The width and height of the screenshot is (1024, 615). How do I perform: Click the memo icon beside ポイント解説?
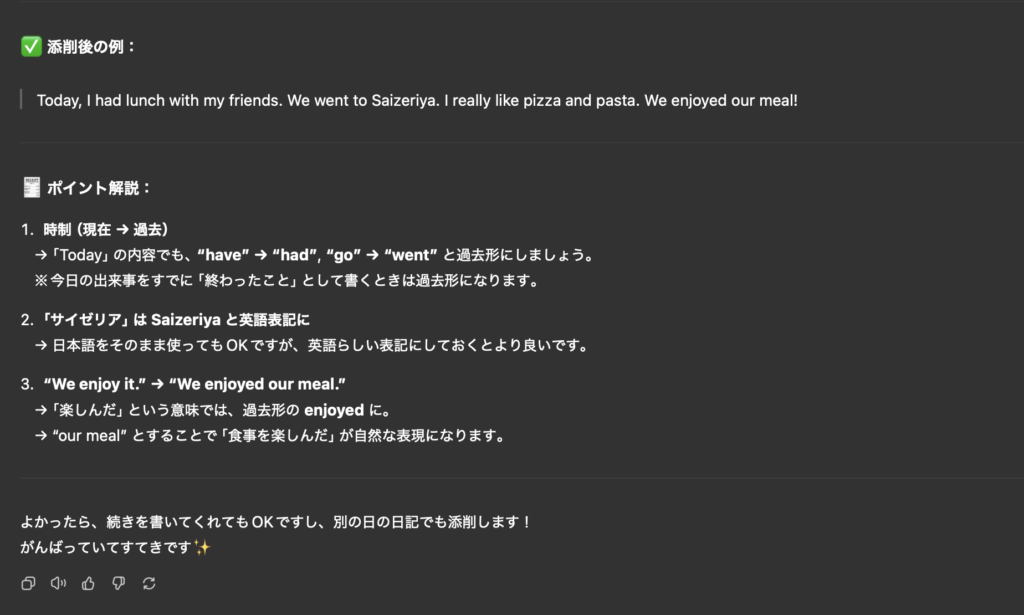point(31,187)
